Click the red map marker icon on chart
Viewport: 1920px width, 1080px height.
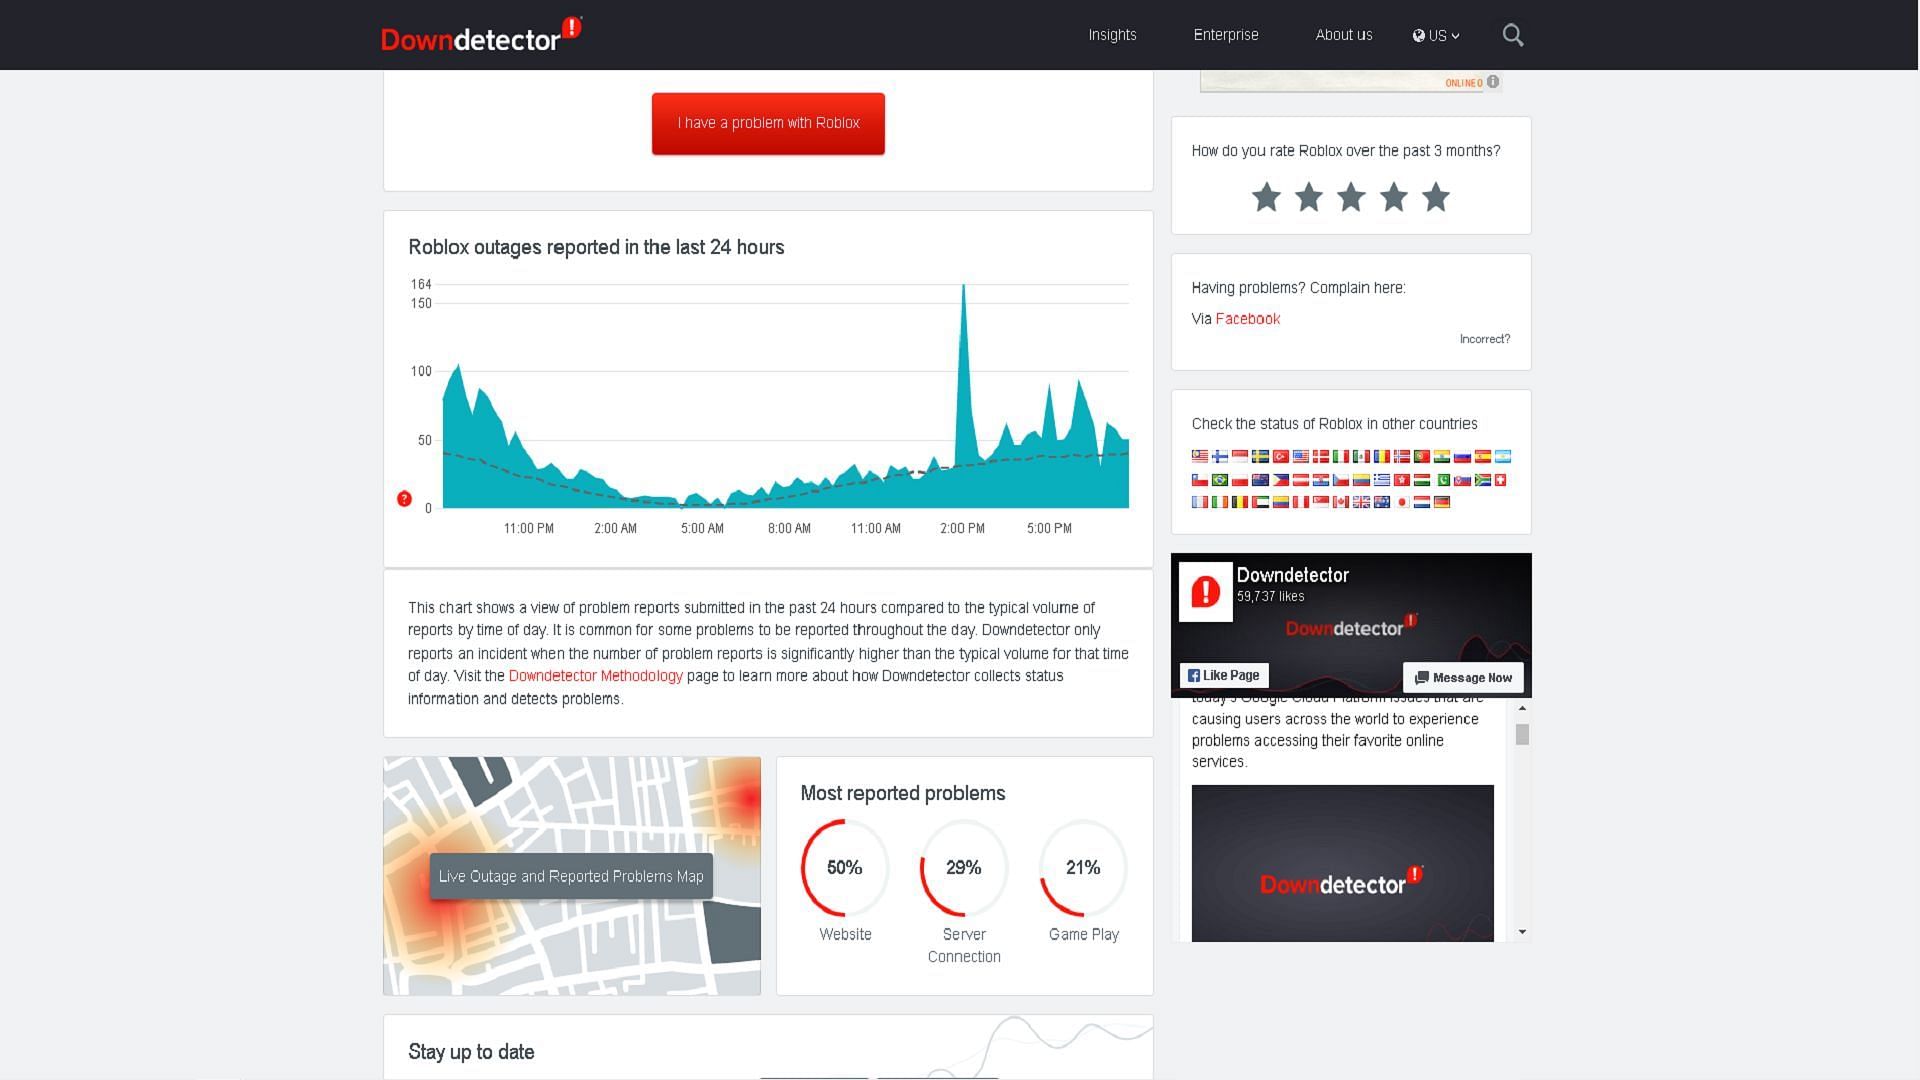click(405, 497)
